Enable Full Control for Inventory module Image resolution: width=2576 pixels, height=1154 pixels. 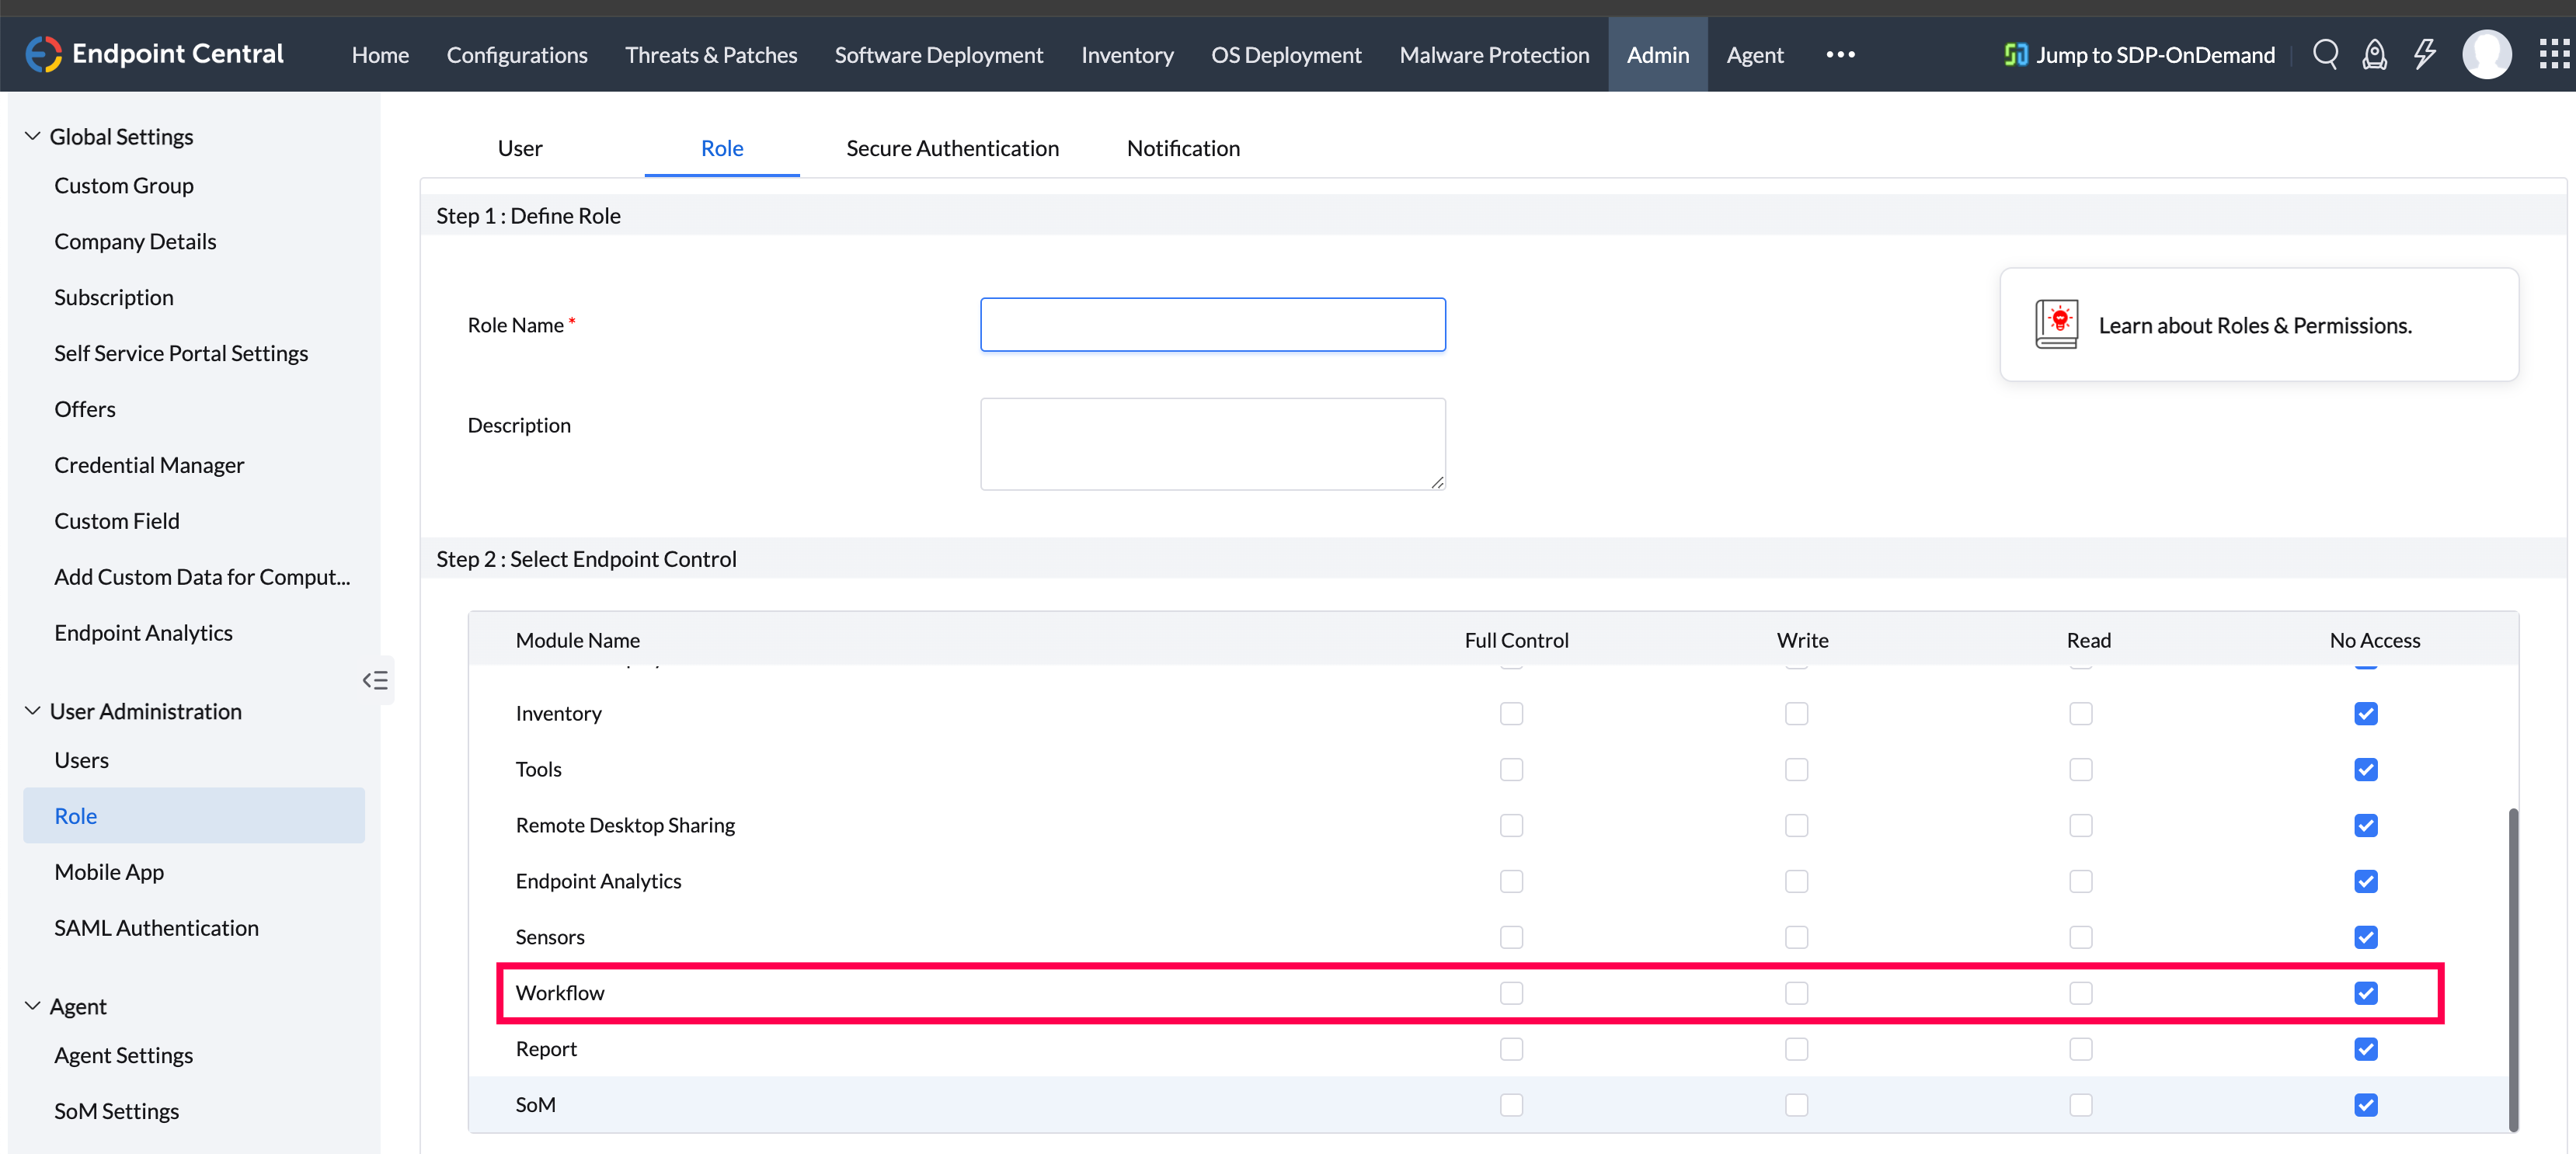coord(1511,713)
